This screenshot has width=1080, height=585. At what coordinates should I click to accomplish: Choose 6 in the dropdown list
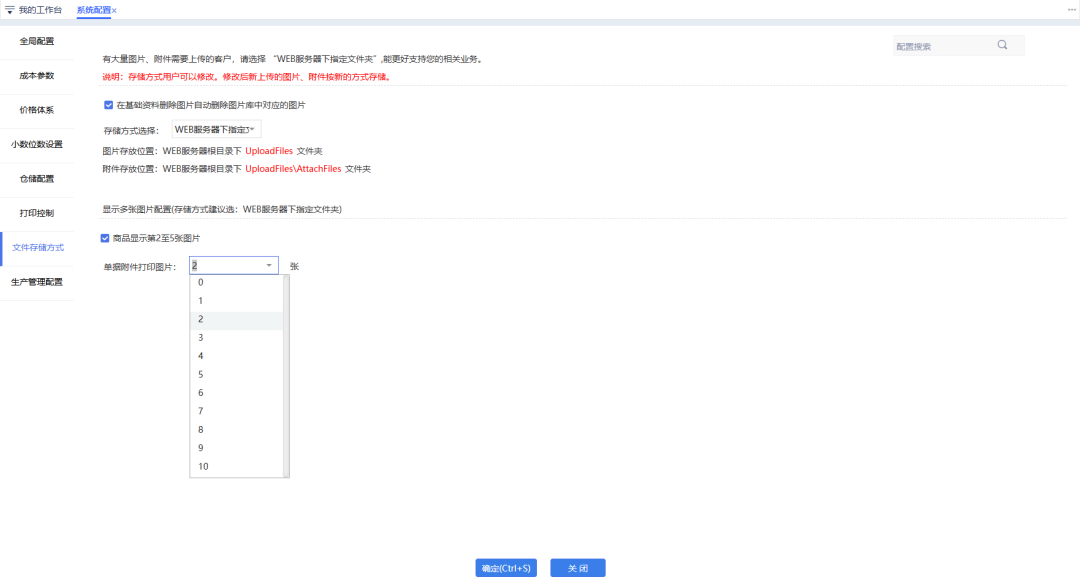[236, 393]
